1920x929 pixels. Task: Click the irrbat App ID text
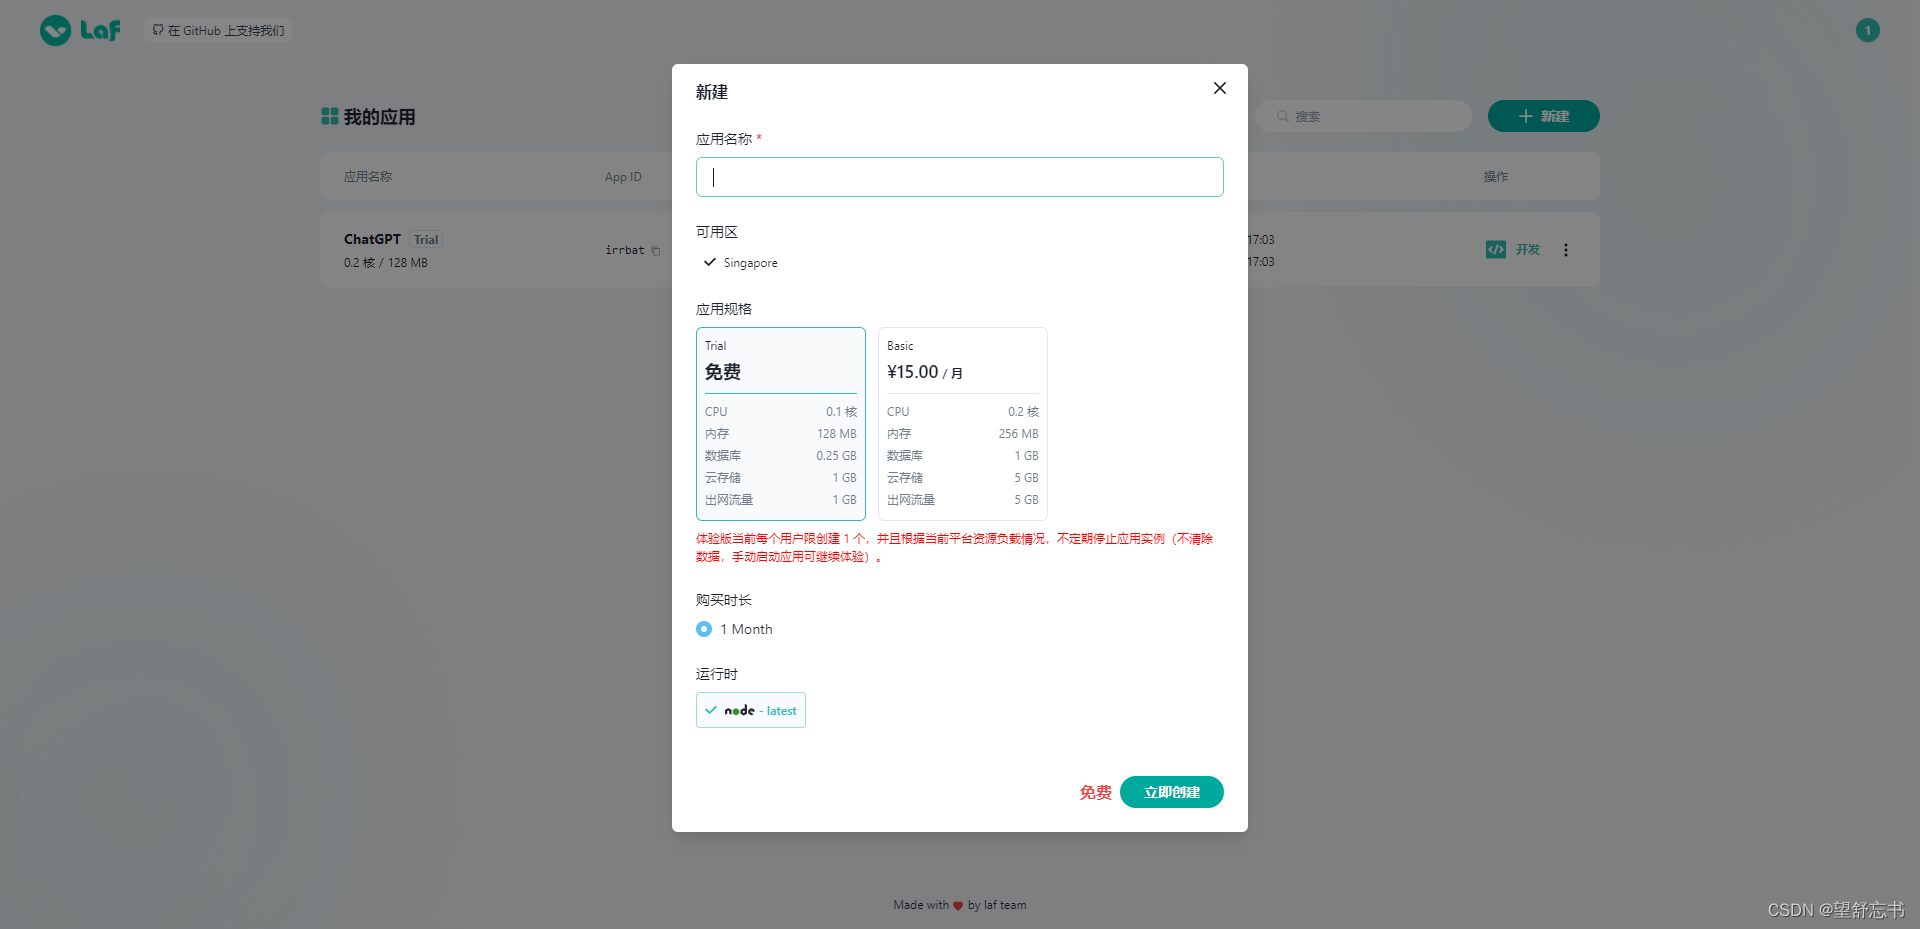(x=625, y=250)
